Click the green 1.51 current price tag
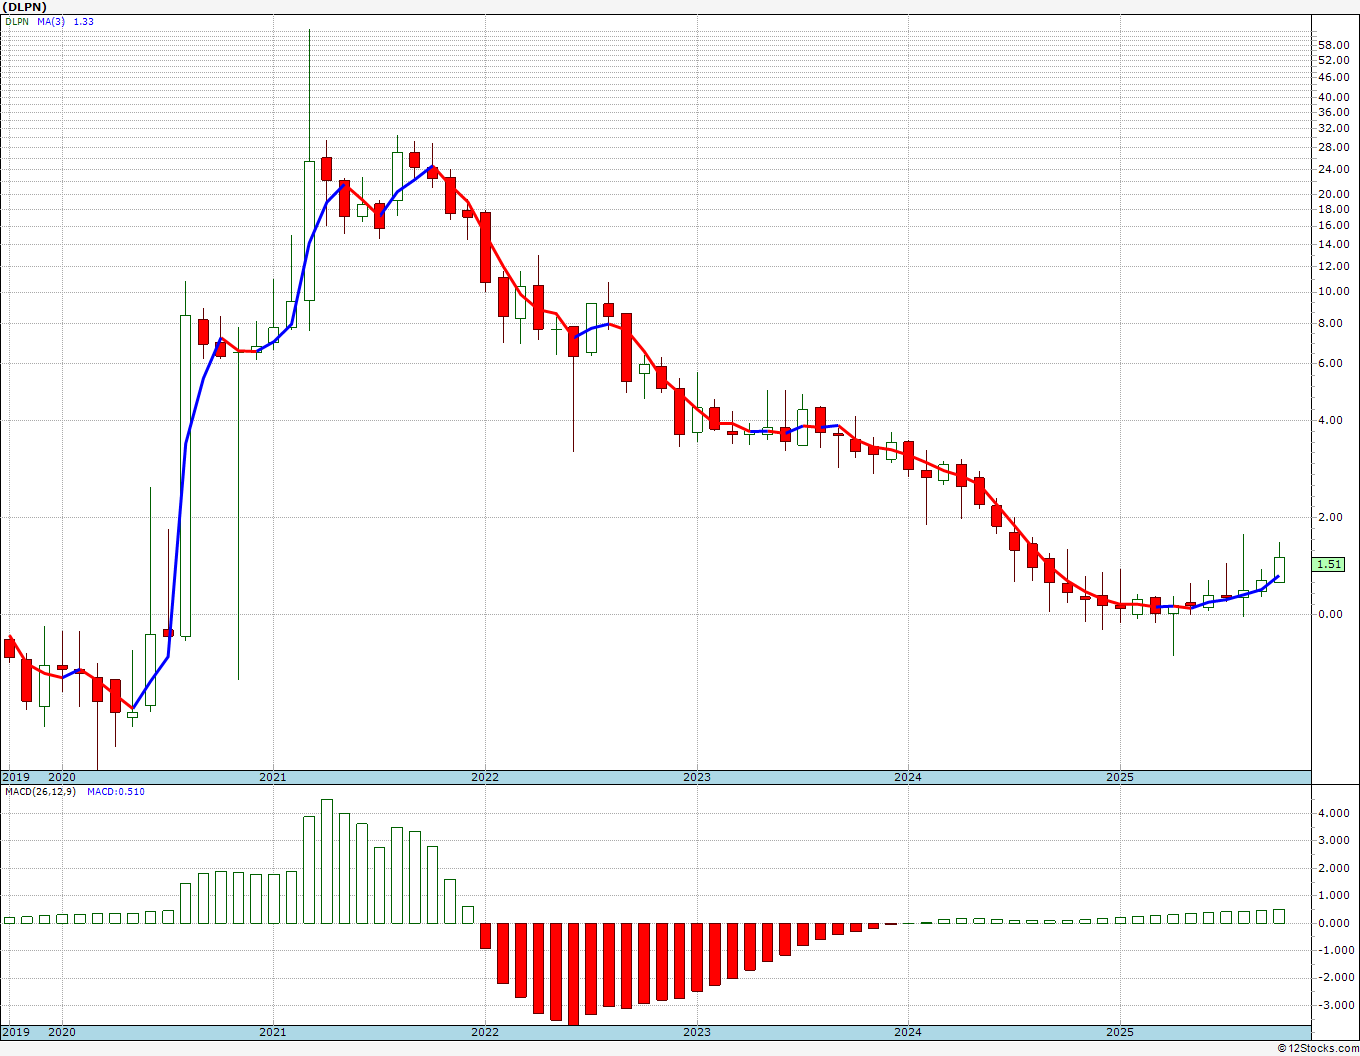The image size is (1360, 1056). pyautogui.click(x=1329, y=564)
